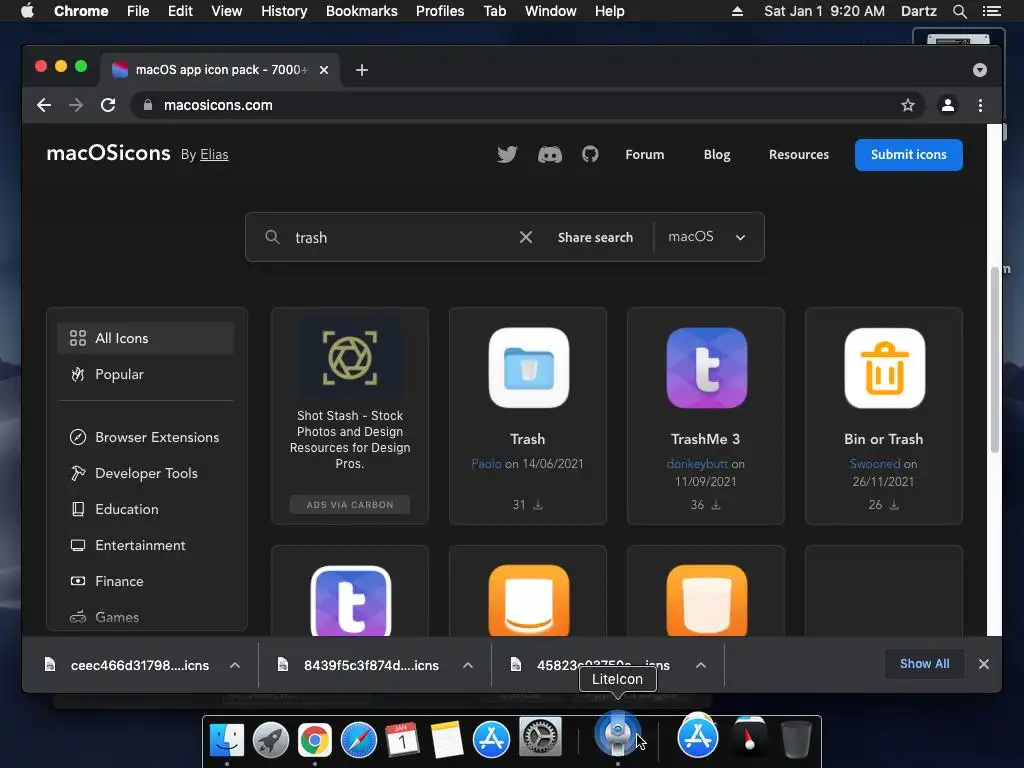Open the Twitter icon link in header
This screenshot has height=768, width=1024.
pyautogui.click(x=507, y=155)
